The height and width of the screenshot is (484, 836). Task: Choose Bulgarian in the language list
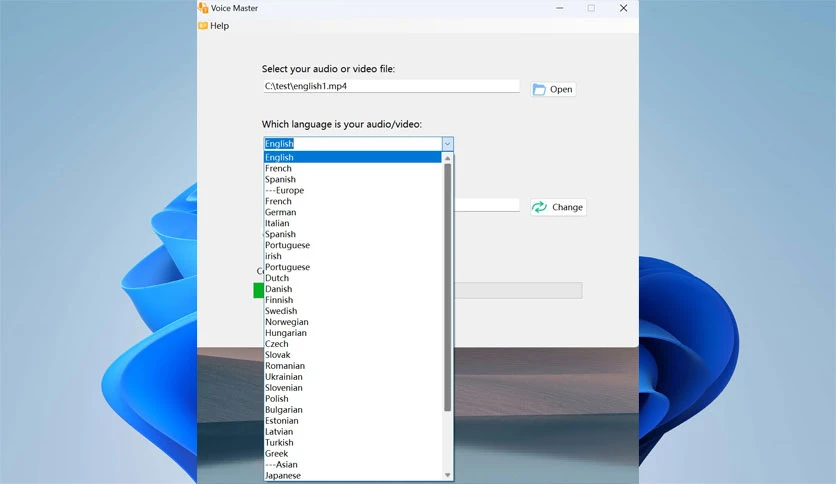(353, 409)
